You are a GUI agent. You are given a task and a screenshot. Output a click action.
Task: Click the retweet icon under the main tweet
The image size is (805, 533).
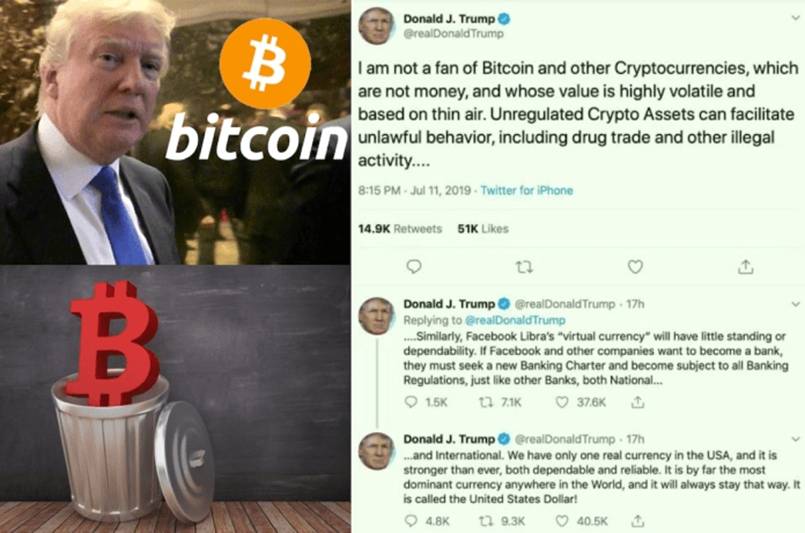point(524,267)
